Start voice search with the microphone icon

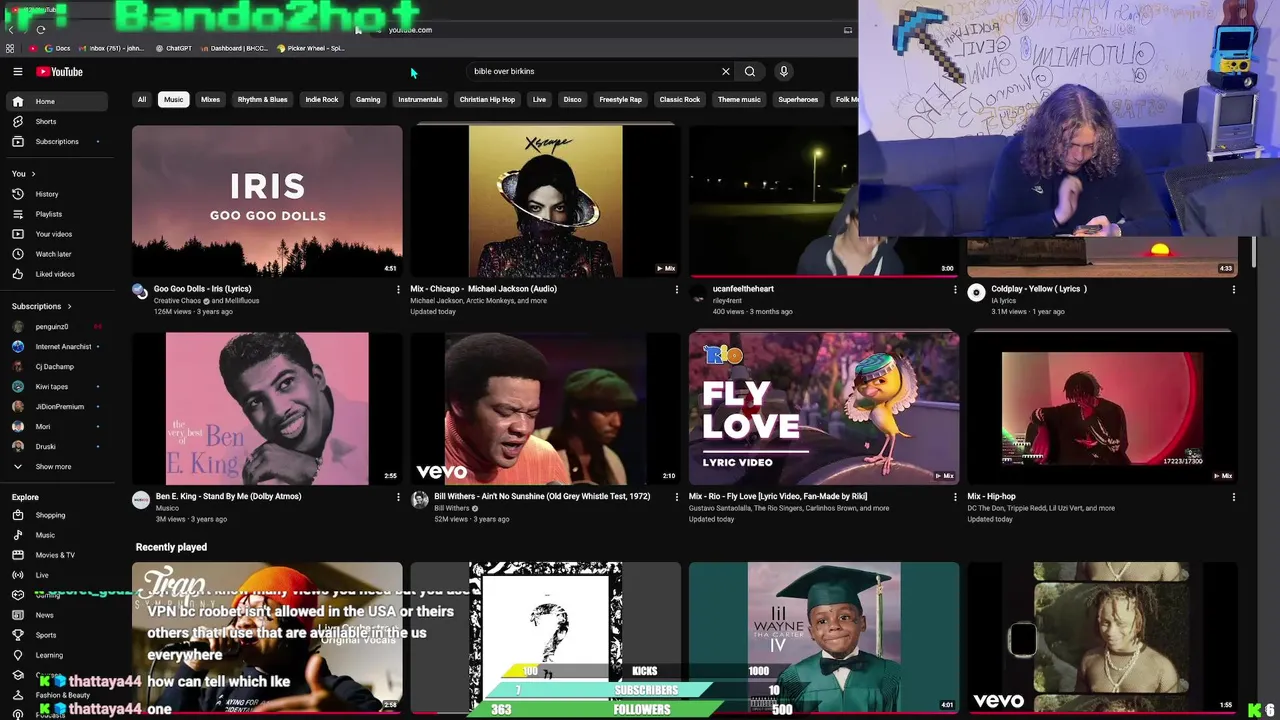(784, 71)
